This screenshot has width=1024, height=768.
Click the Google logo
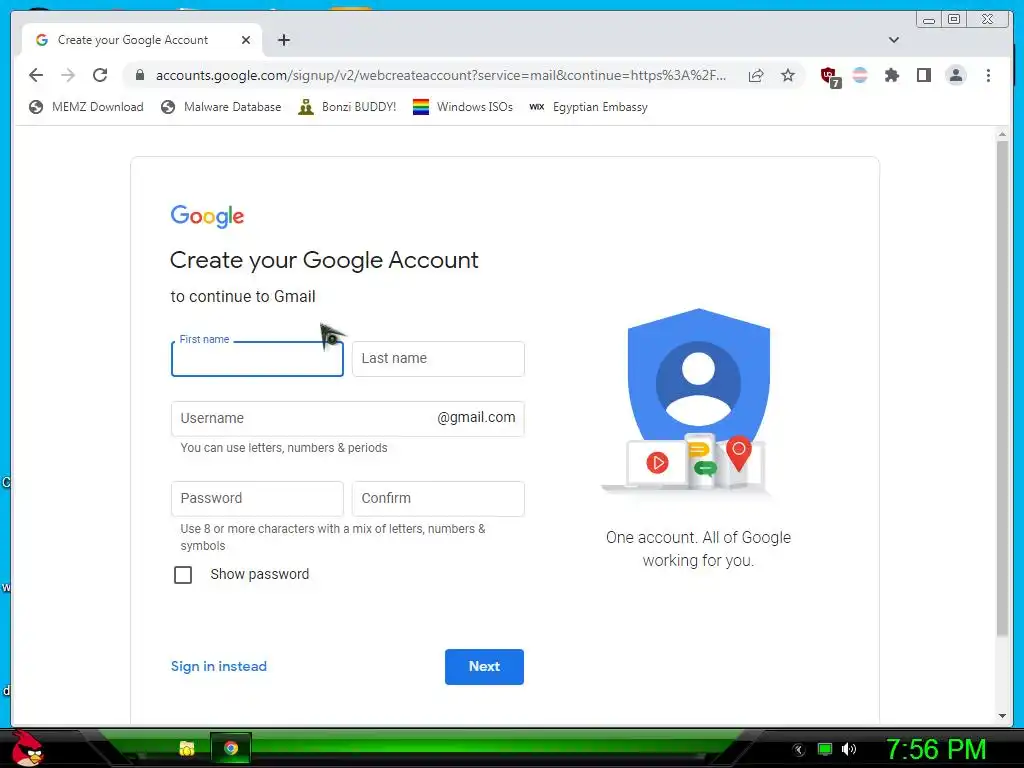[207, 216]
